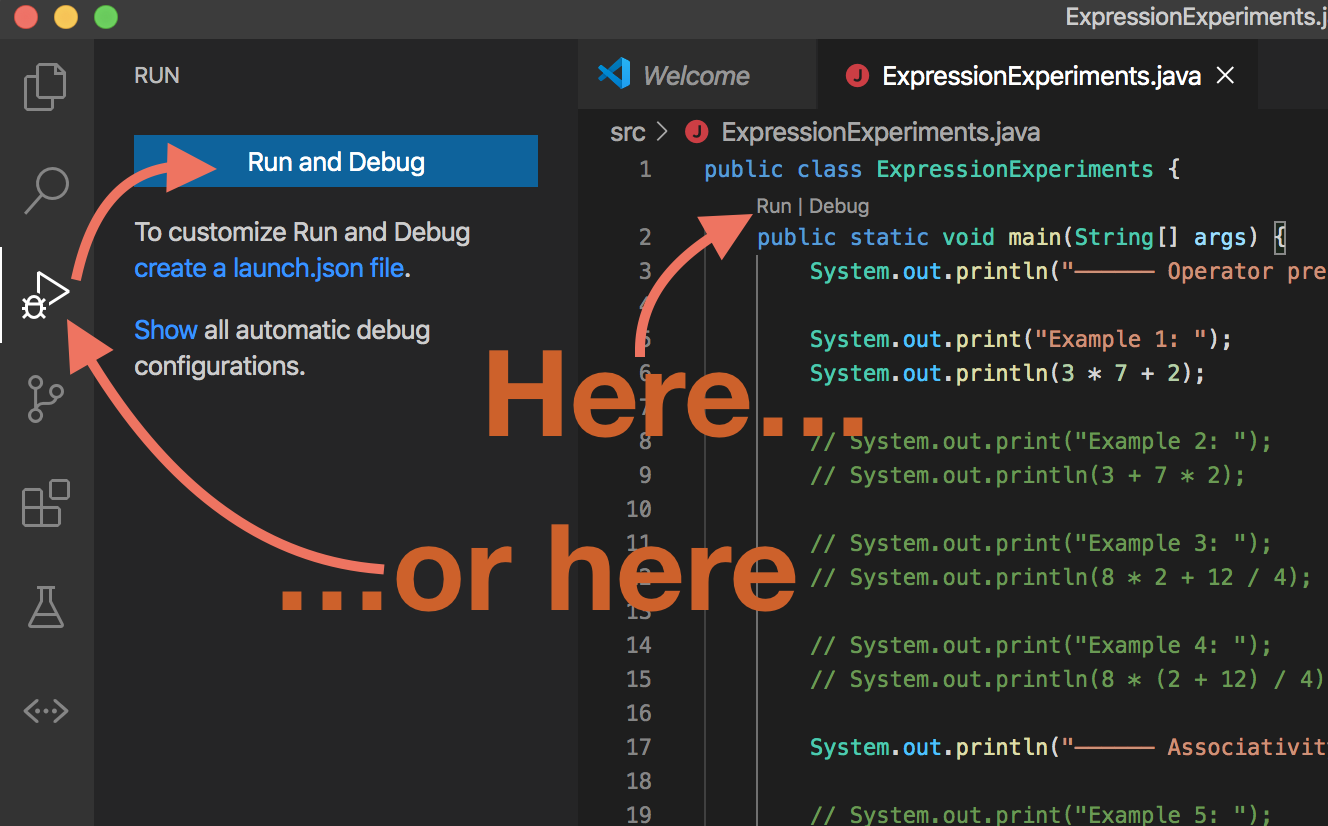
Task: Click the Java icon in the breadcrumb
Action: point(698,131)
